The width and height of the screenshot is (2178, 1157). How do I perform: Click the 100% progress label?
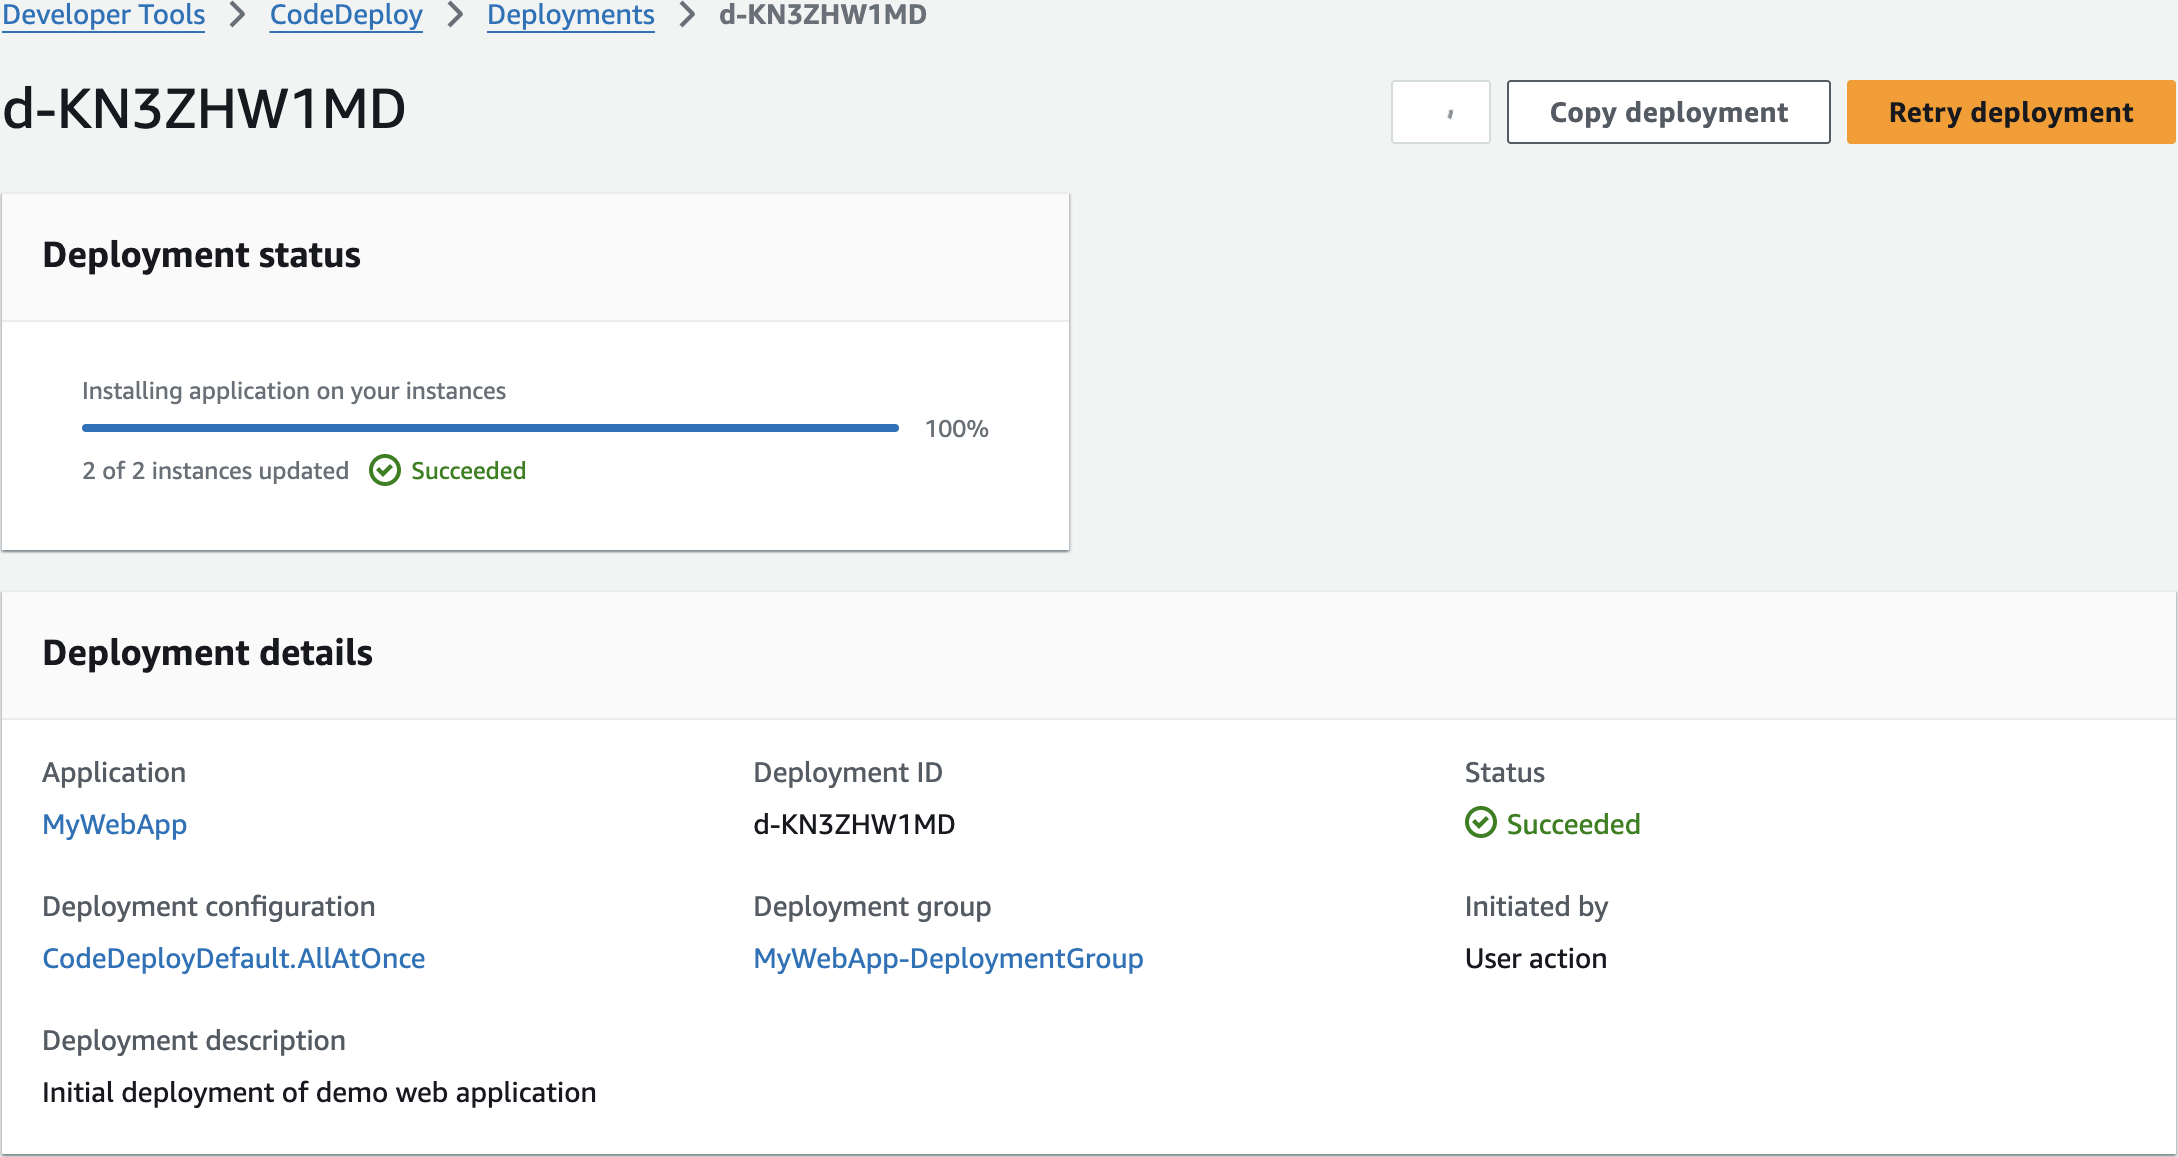[x=956, y=429]
